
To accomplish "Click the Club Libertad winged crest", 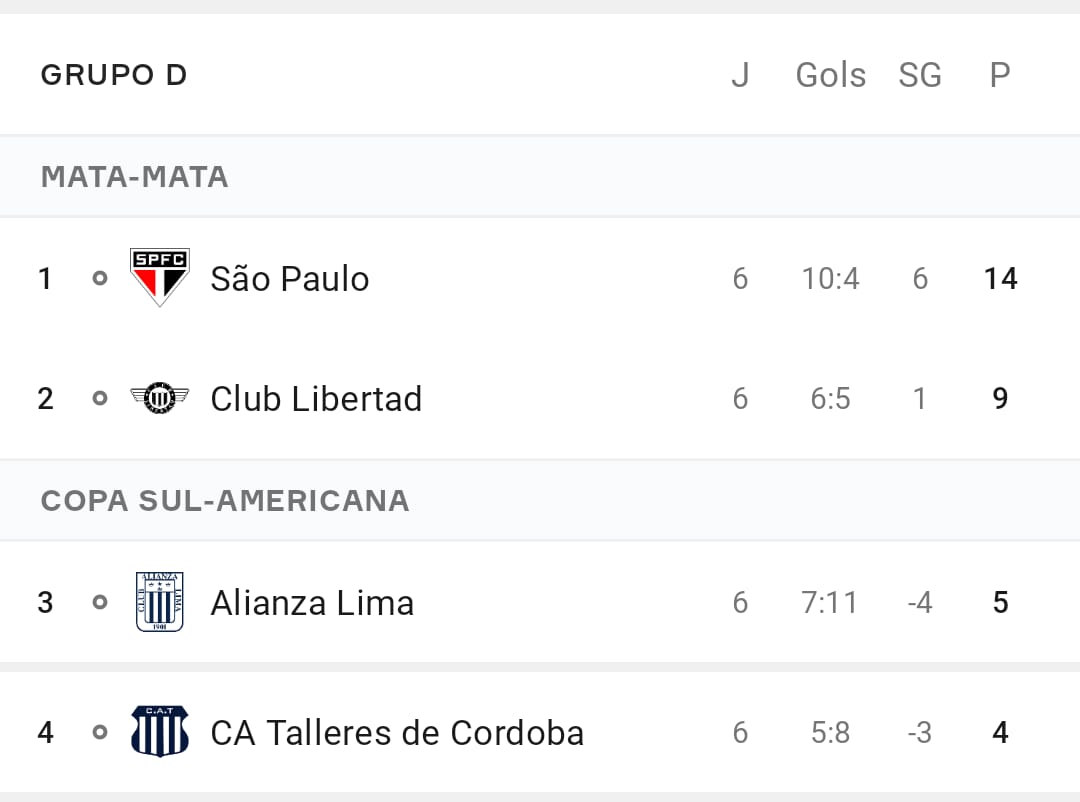I will 160,398.
